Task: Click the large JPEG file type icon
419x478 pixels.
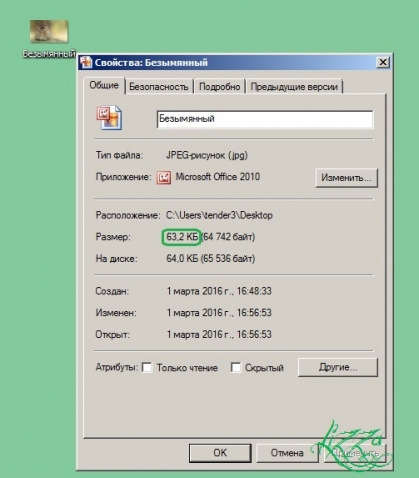Action: (x=109, y=118)
